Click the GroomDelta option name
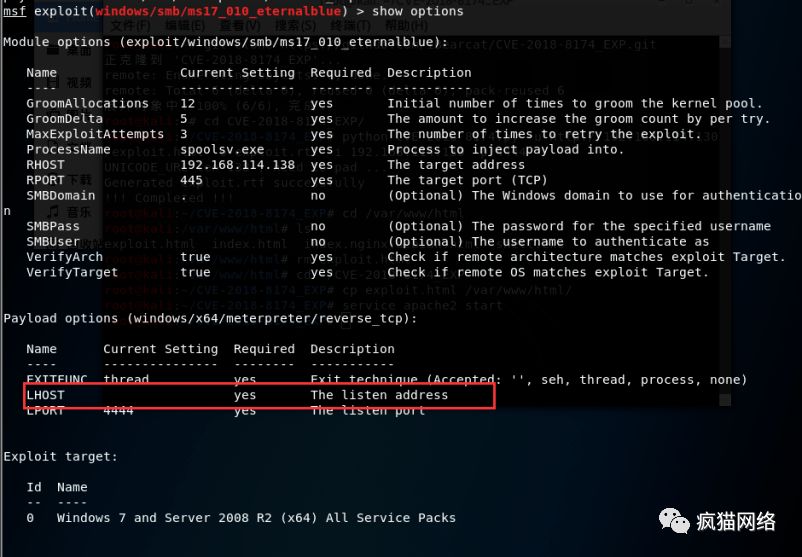The width and height of the screenshot is (802, 557). point(64,119)
